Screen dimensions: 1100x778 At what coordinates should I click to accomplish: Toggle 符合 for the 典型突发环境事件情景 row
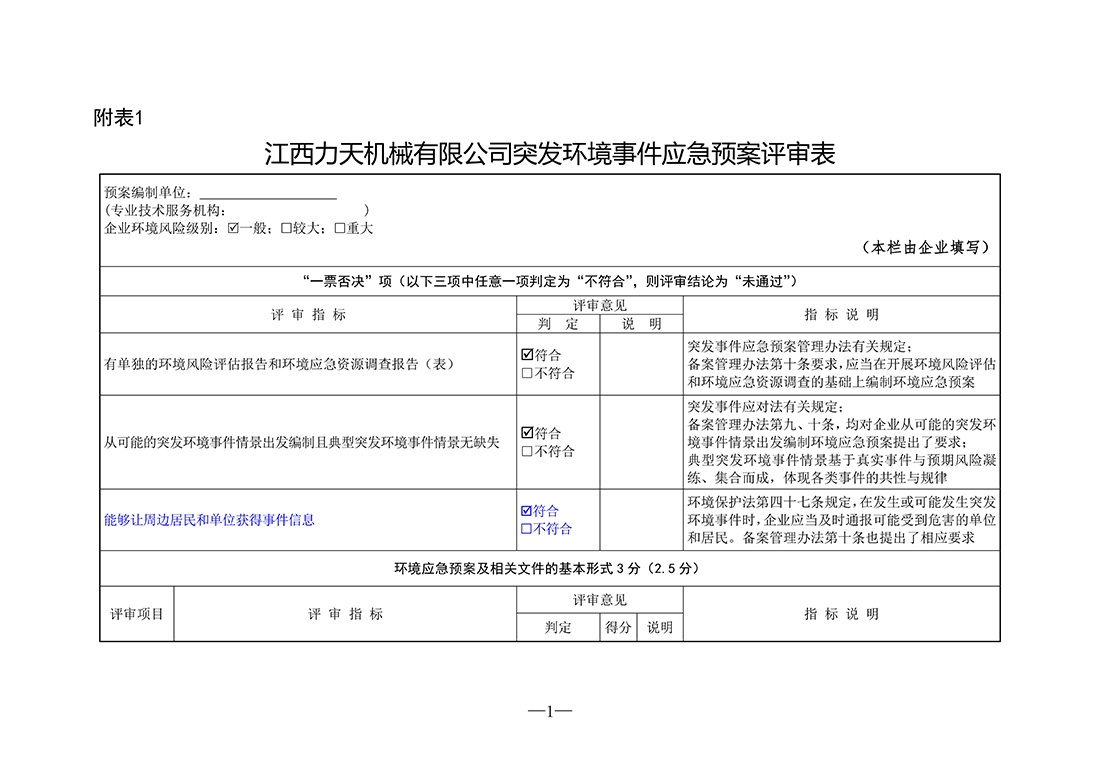click(x=527, y=433)
